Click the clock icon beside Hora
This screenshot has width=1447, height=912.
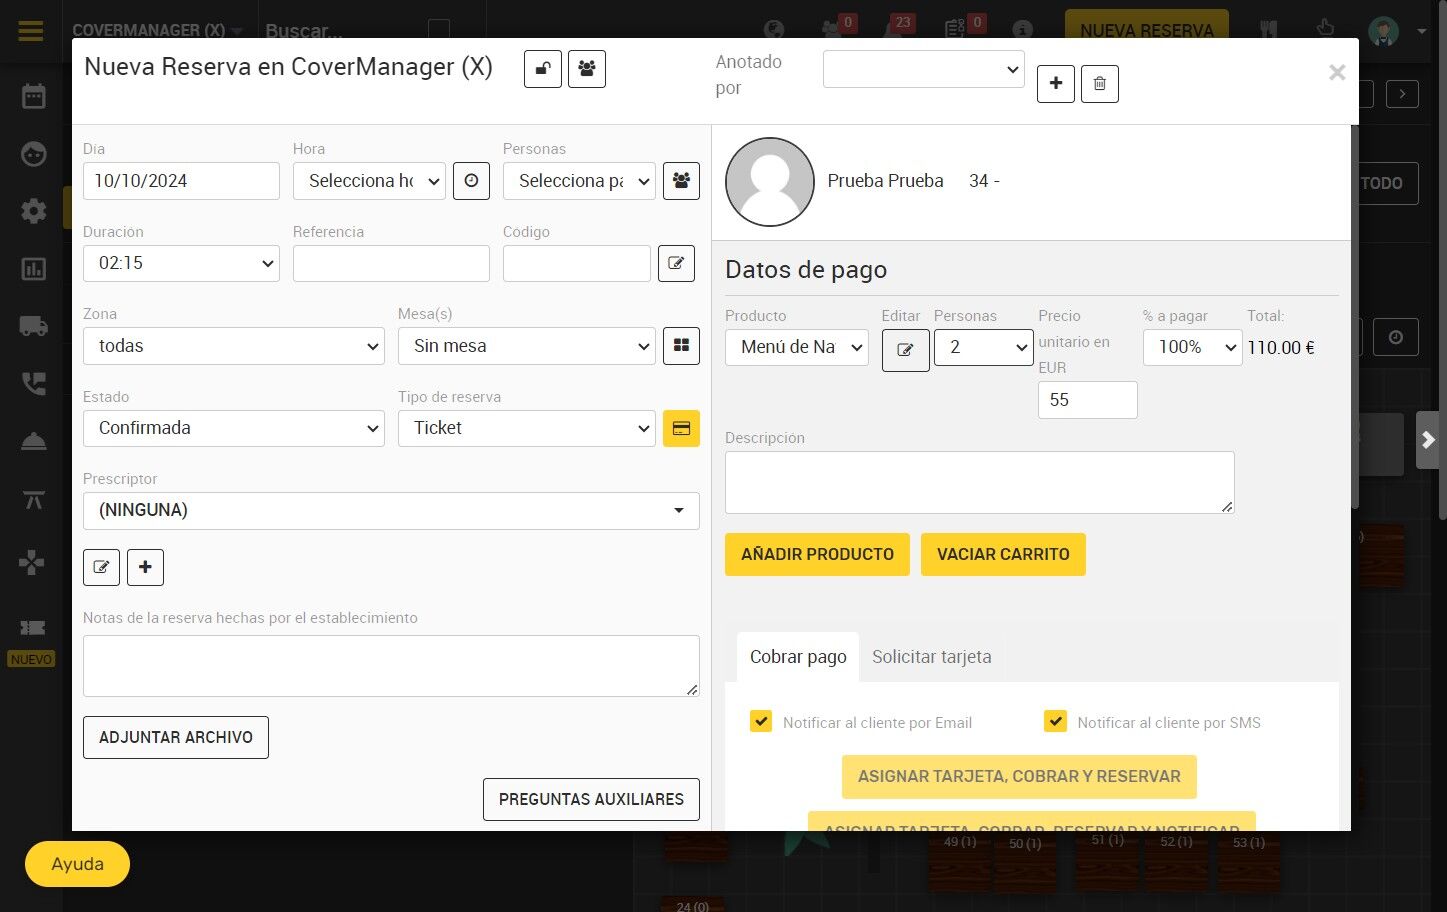point(471,181)
